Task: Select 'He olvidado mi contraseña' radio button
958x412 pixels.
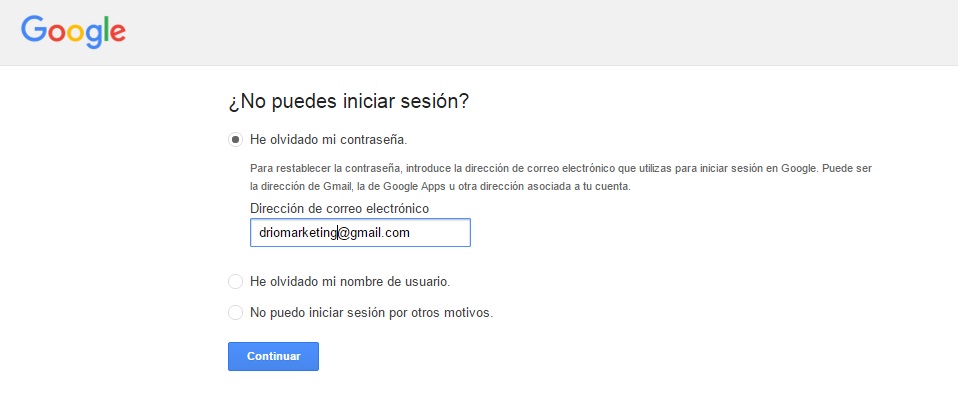Action: tap(235, 139)
